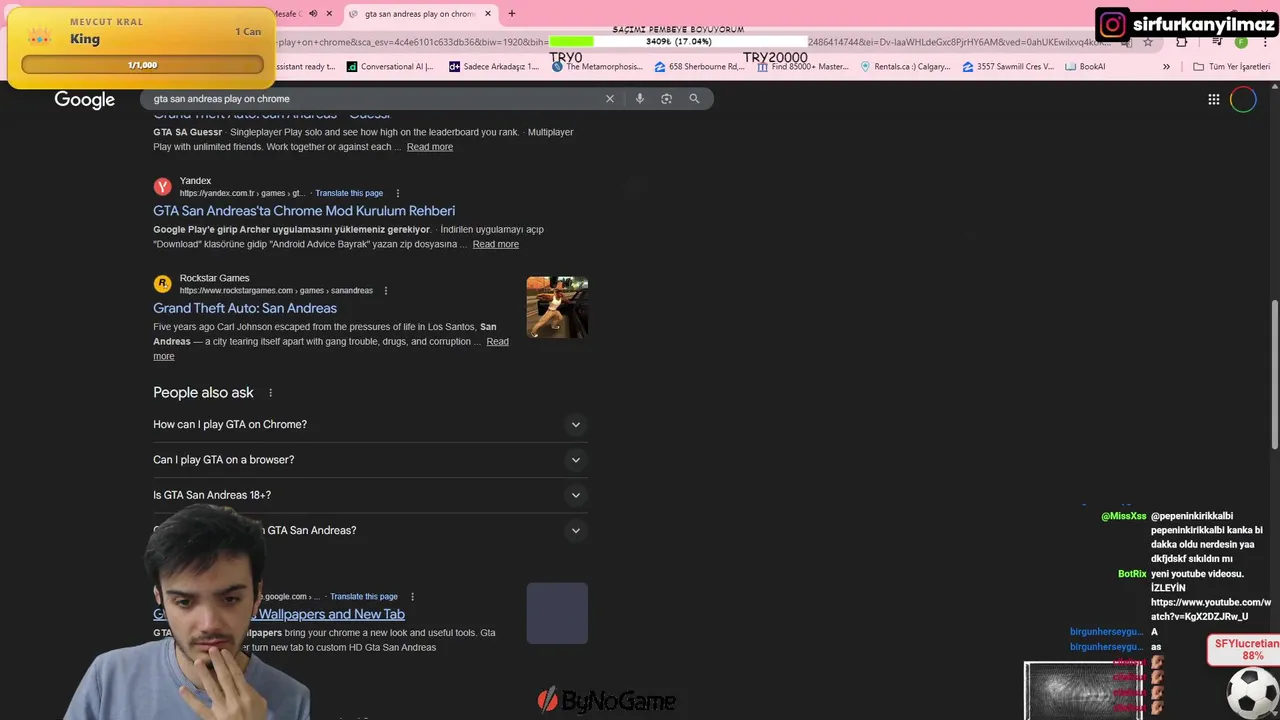
Task: Open options menu for the Yandex result
Action: (x=397, y=193)
